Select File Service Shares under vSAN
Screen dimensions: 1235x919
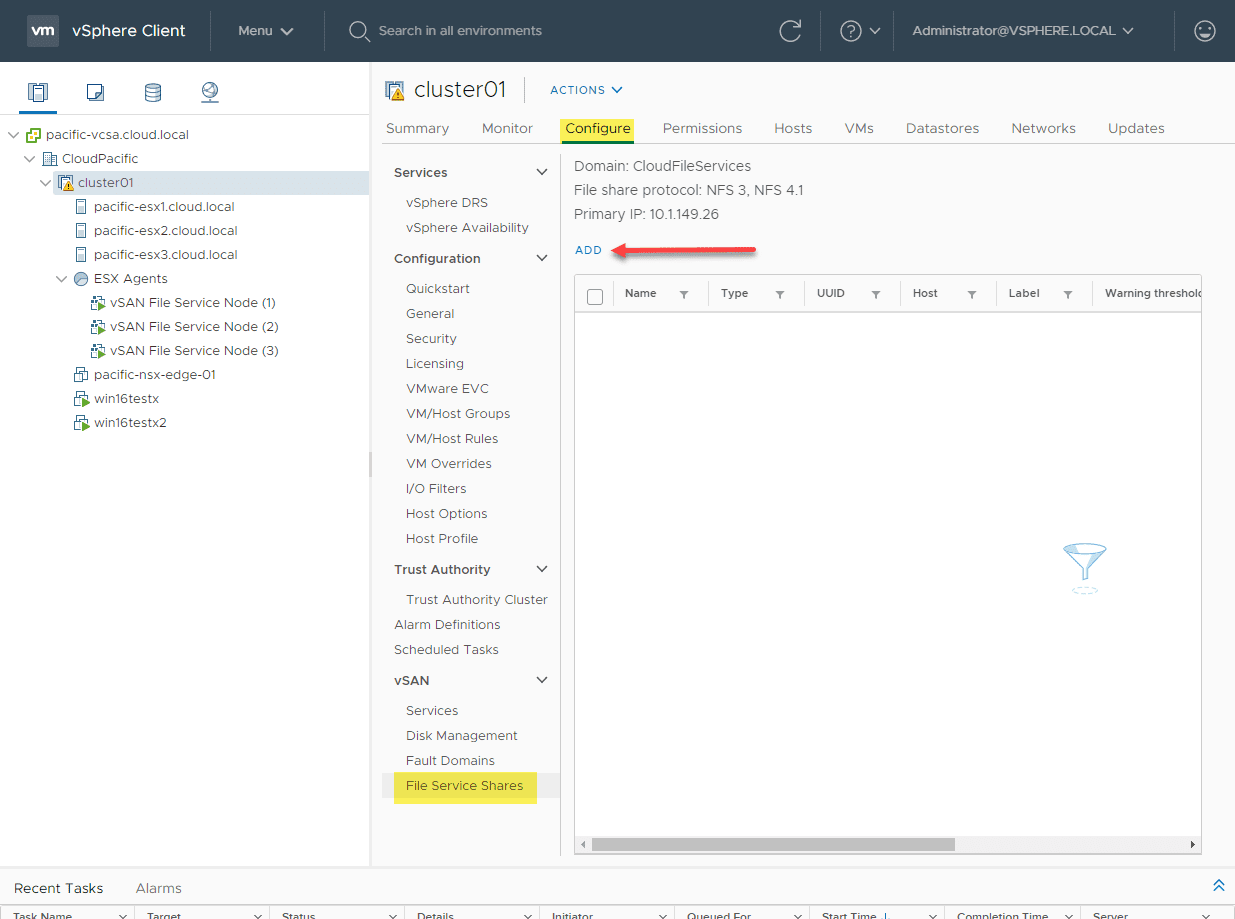[464, 787]
